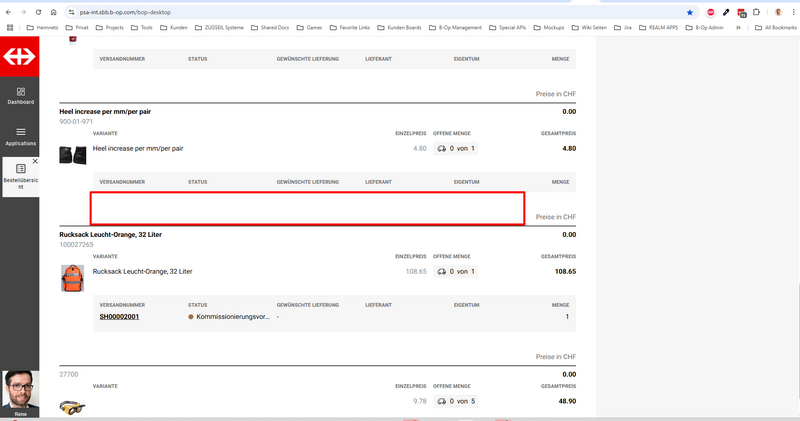Bookmark this page with the star icon

pos(689,12)
